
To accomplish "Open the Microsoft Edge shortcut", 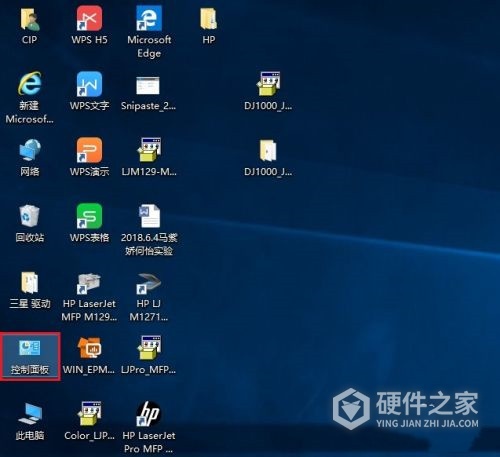I will click(149, 19).
